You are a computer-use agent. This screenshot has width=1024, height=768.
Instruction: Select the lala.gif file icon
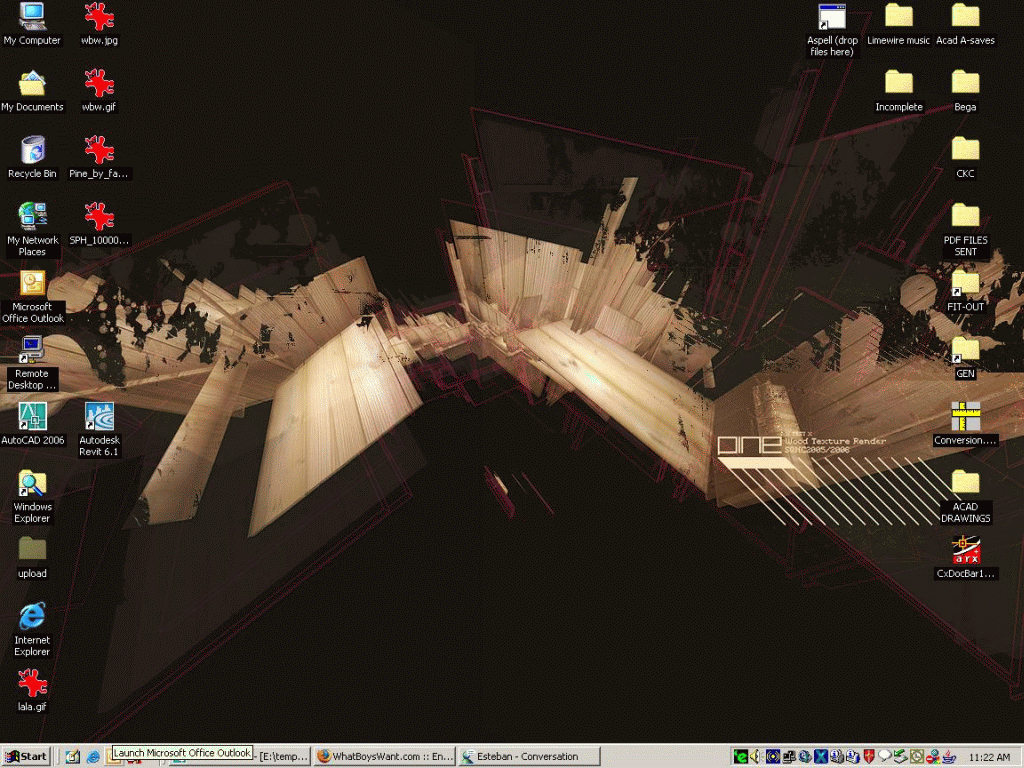[x=32, y=691]
